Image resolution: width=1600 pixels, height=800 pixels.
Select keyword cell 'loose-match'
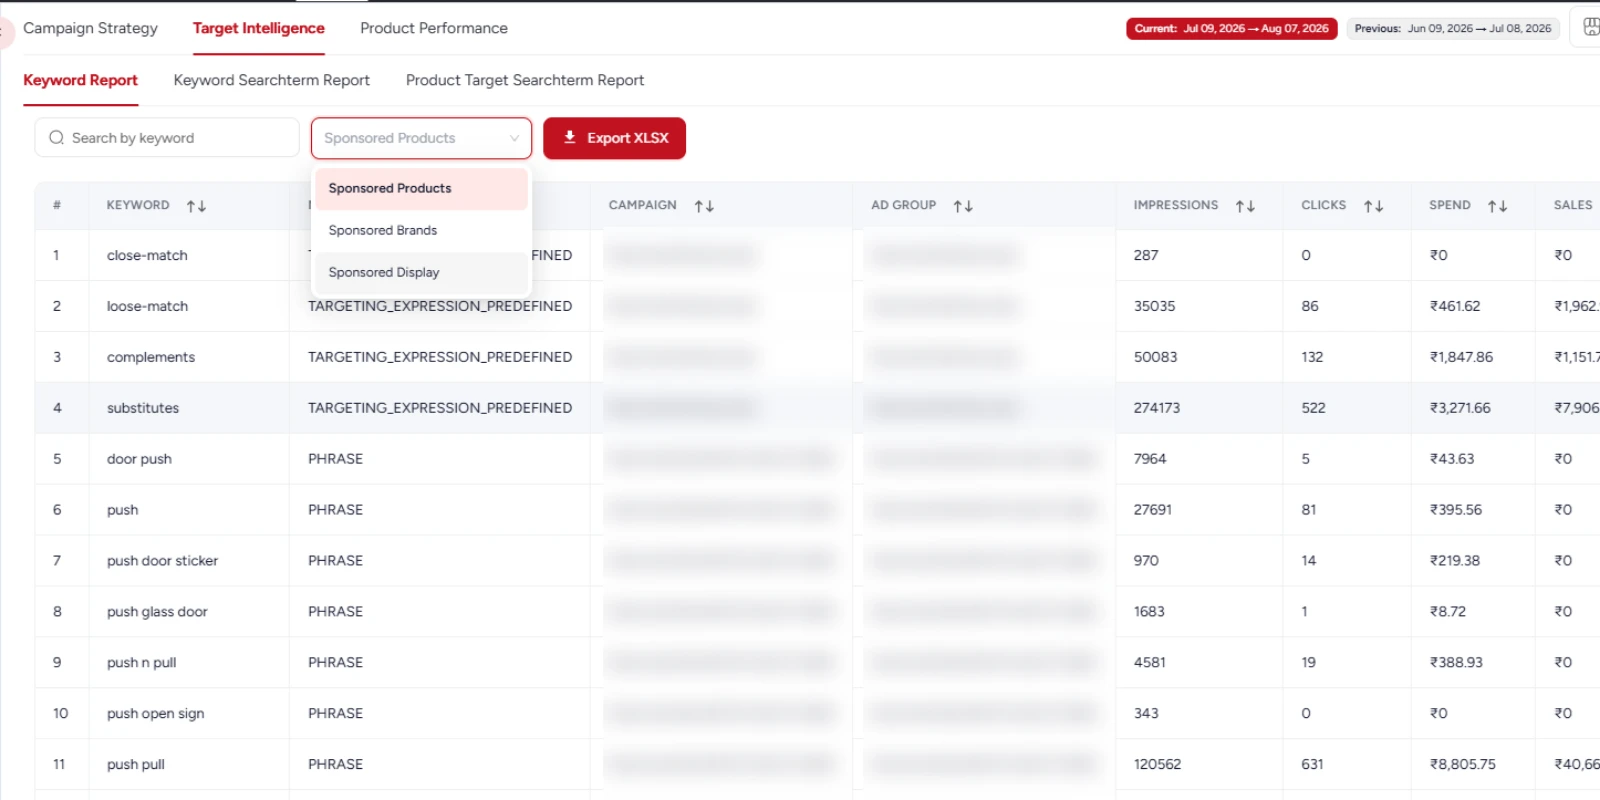147,306
